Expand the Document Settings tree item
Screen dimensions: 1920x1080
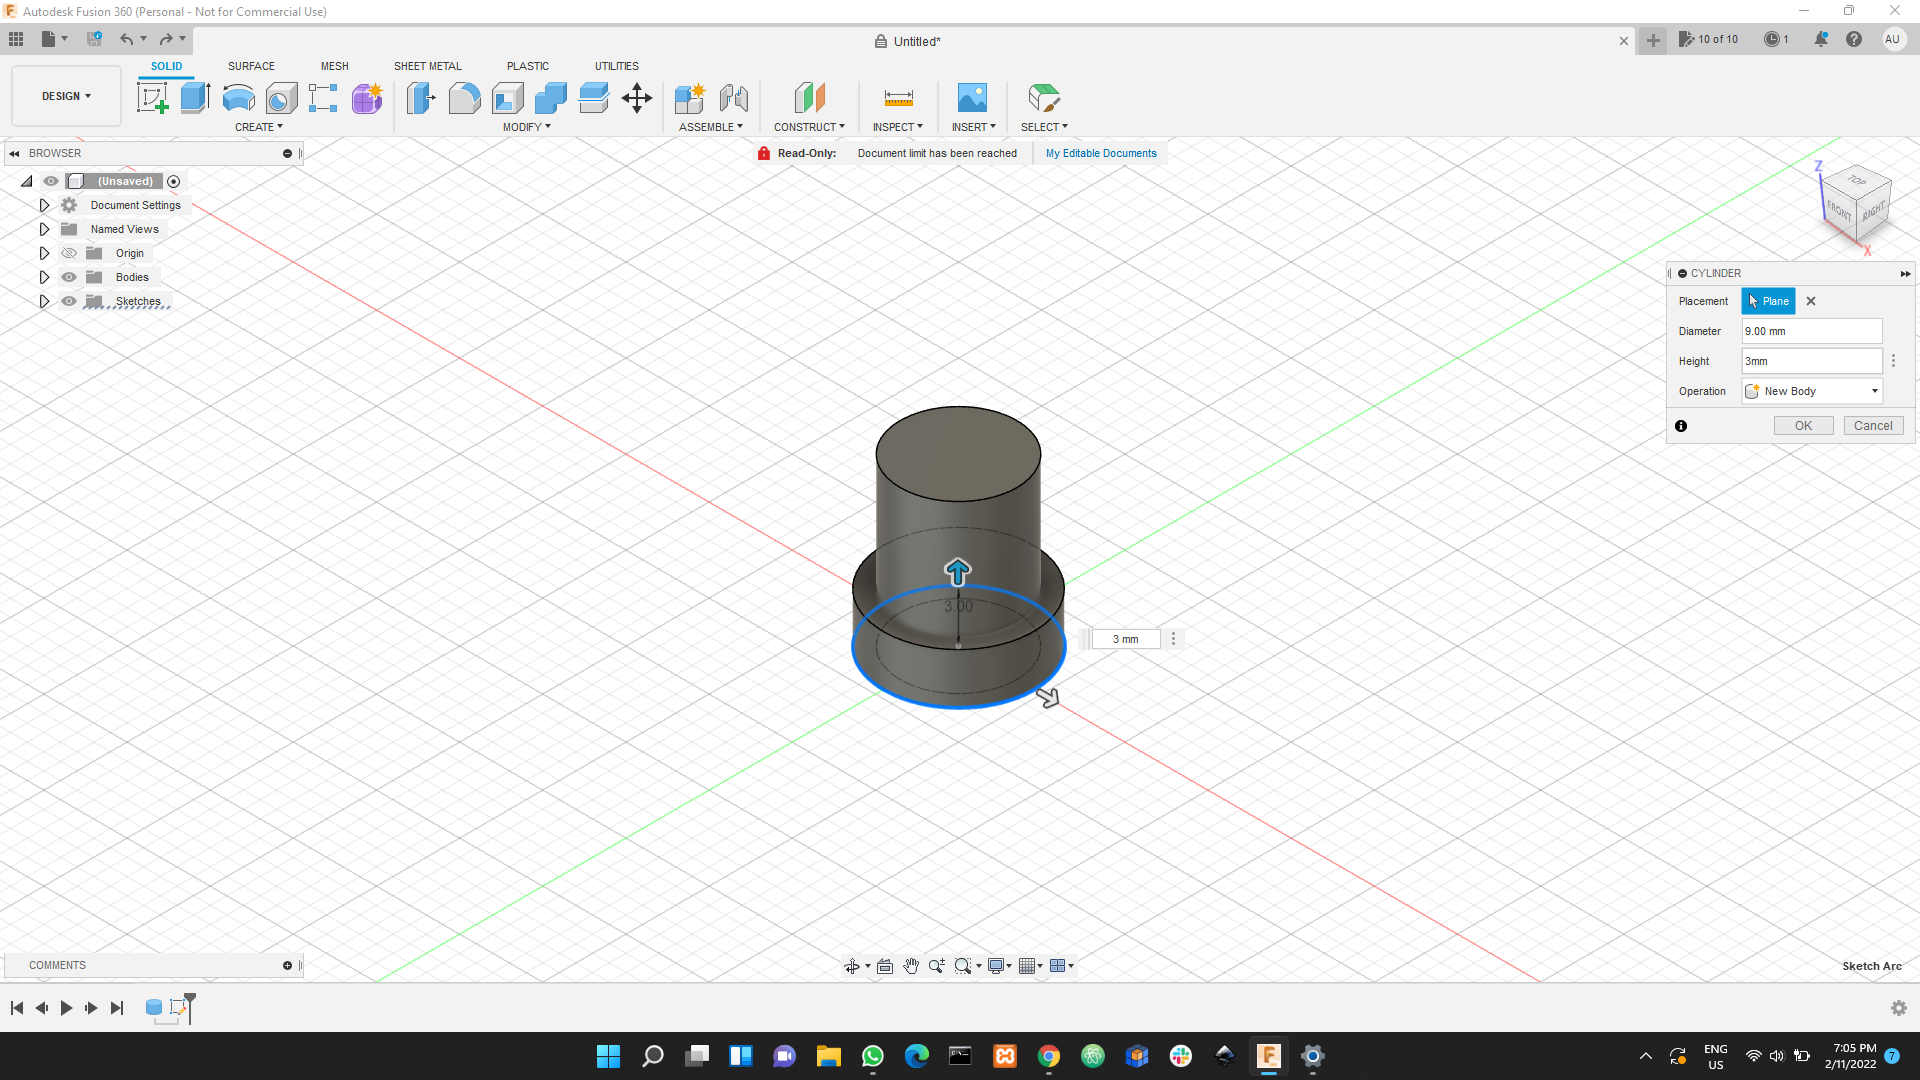pos(43,205)
